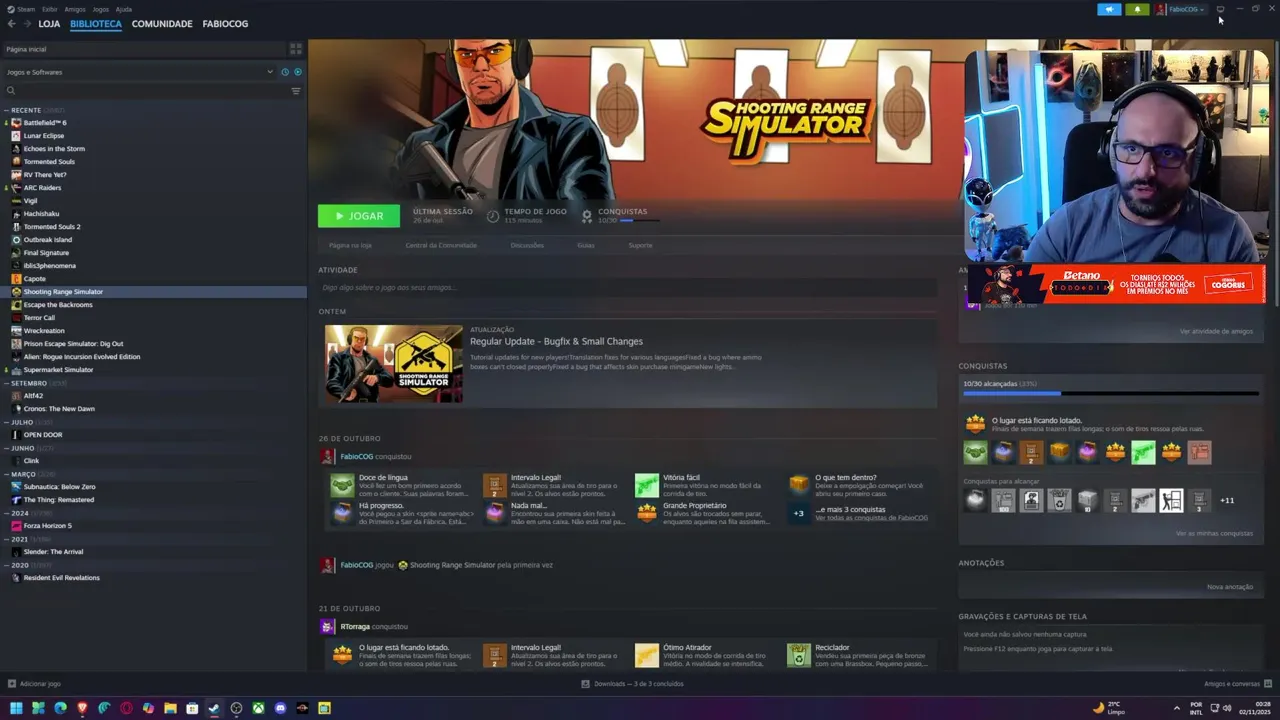Open Ver as minhas conquistas link
The image size is (1280, 720).
pos(1214,533)
